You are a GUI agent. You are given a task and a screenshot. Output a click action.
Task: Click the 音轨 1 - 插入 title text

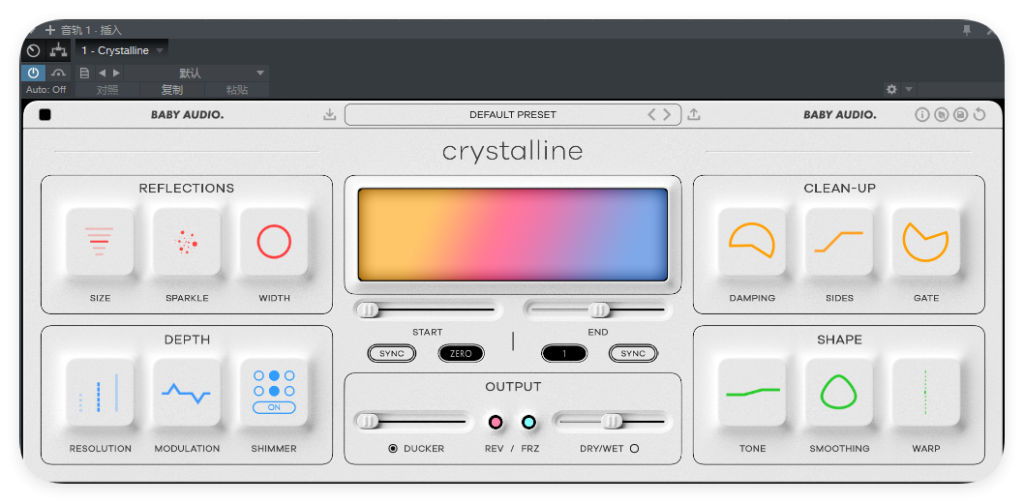91,30
